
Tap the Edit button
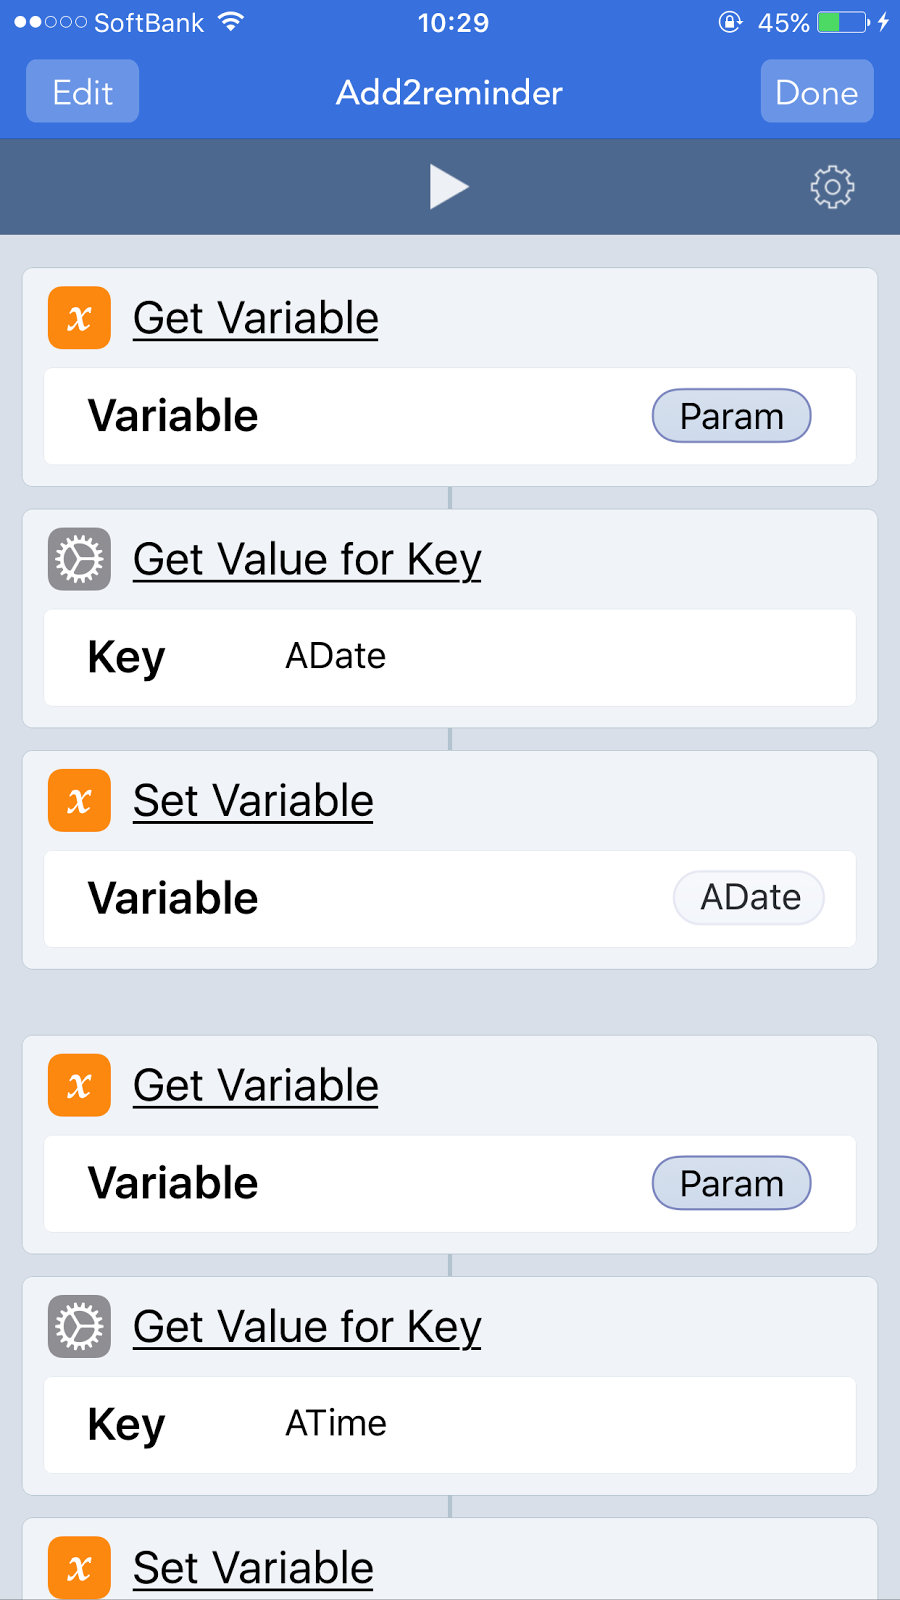[x=82, y=92]
